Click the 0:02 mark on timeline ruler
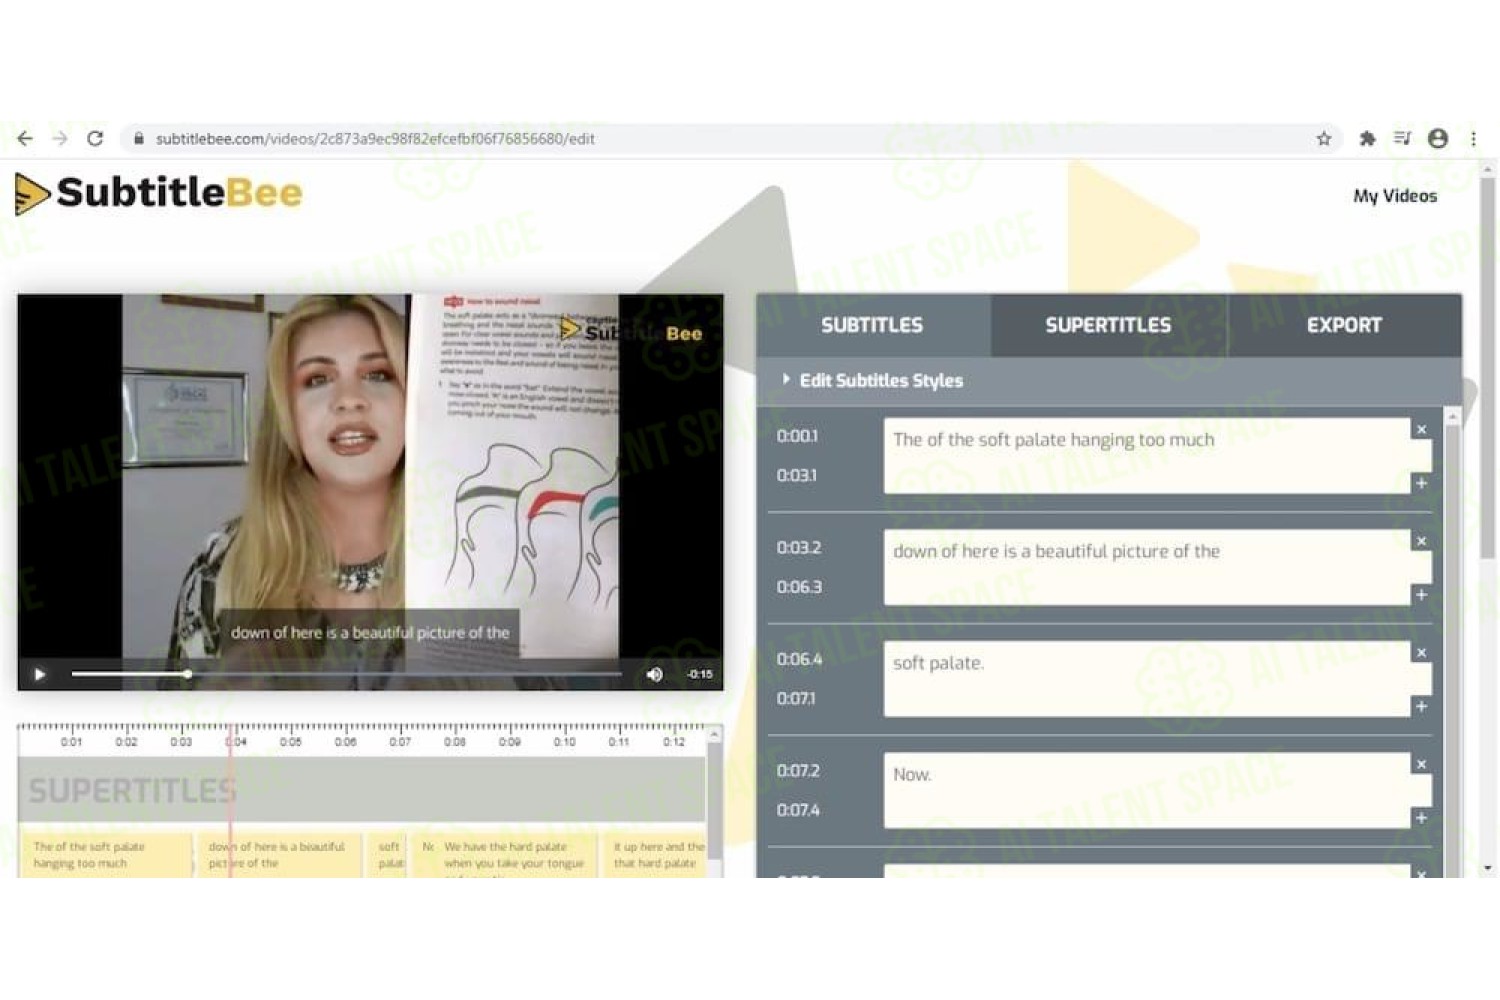 pyautogui.click(x=126, y=742)
